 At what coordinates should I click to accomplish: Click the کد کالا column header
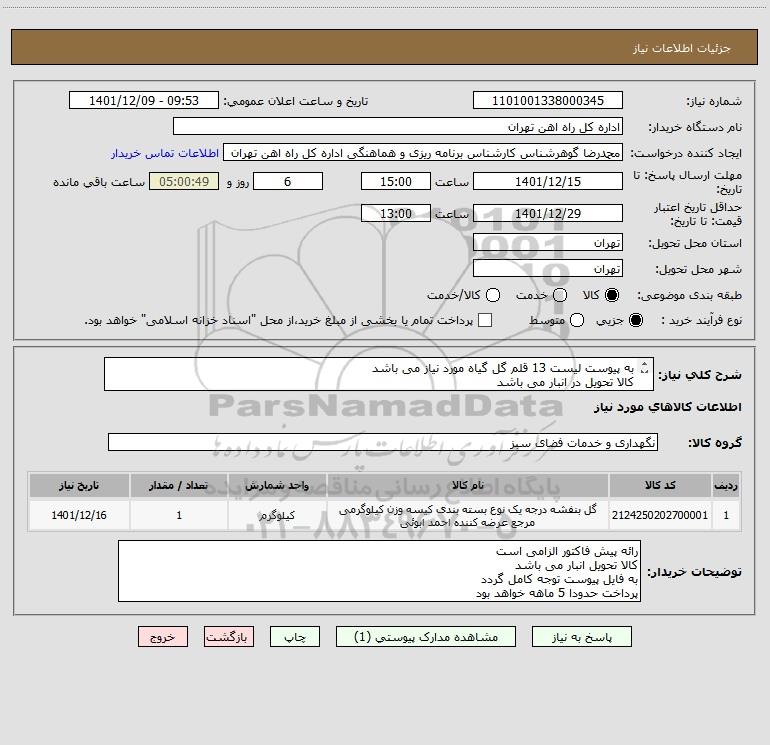(660, 486)
